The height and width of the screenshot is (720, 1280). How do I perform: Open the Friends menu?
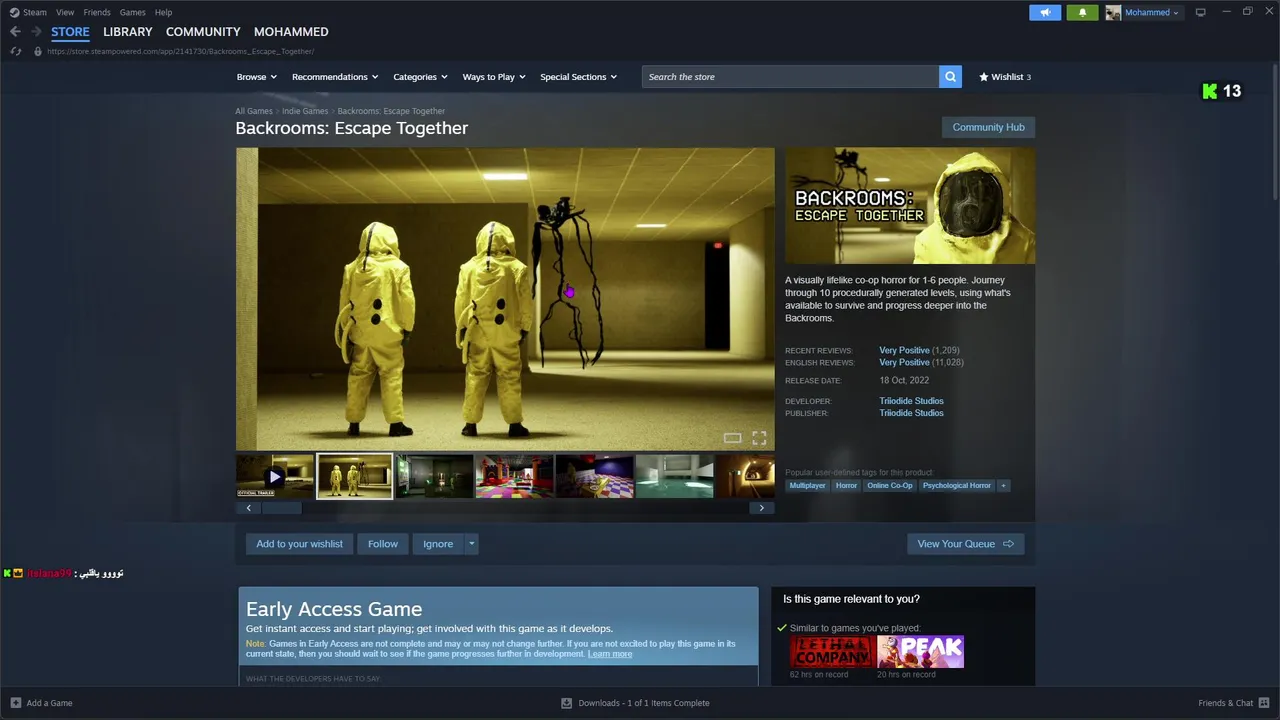click(97, 12)
